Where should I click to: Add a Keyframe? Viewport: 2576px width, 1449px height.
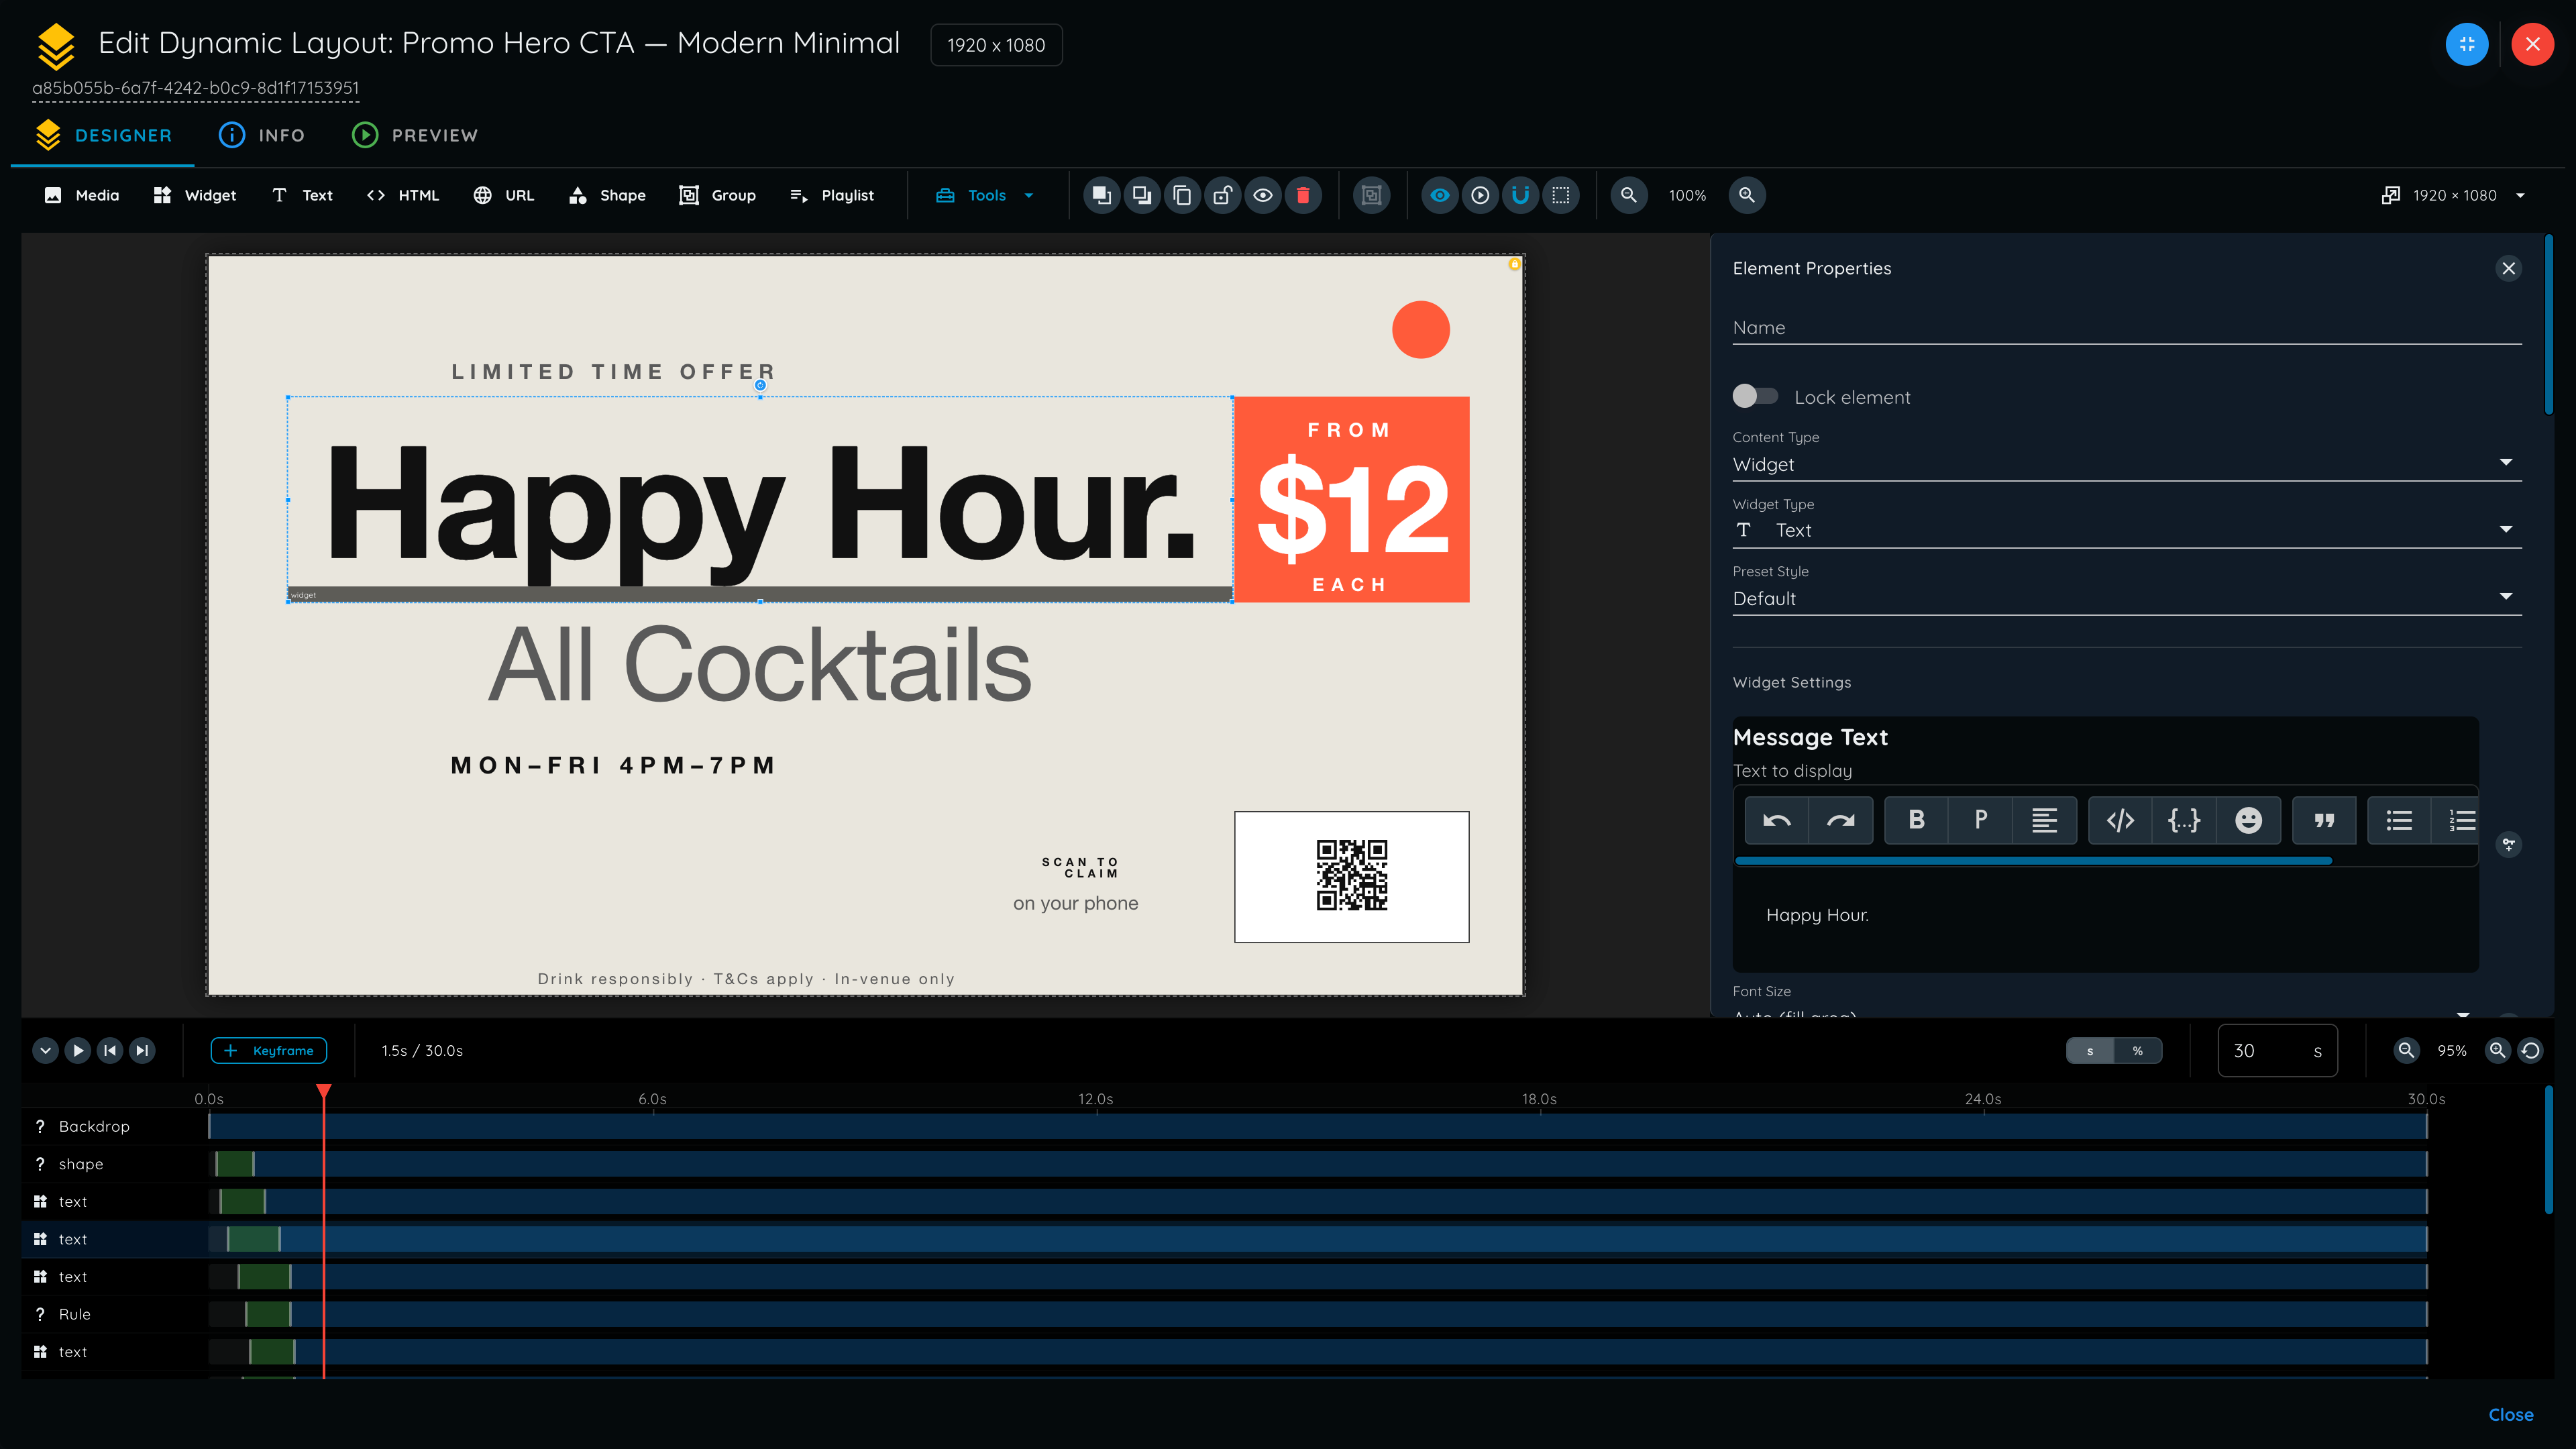click(x=269, y=1051)
